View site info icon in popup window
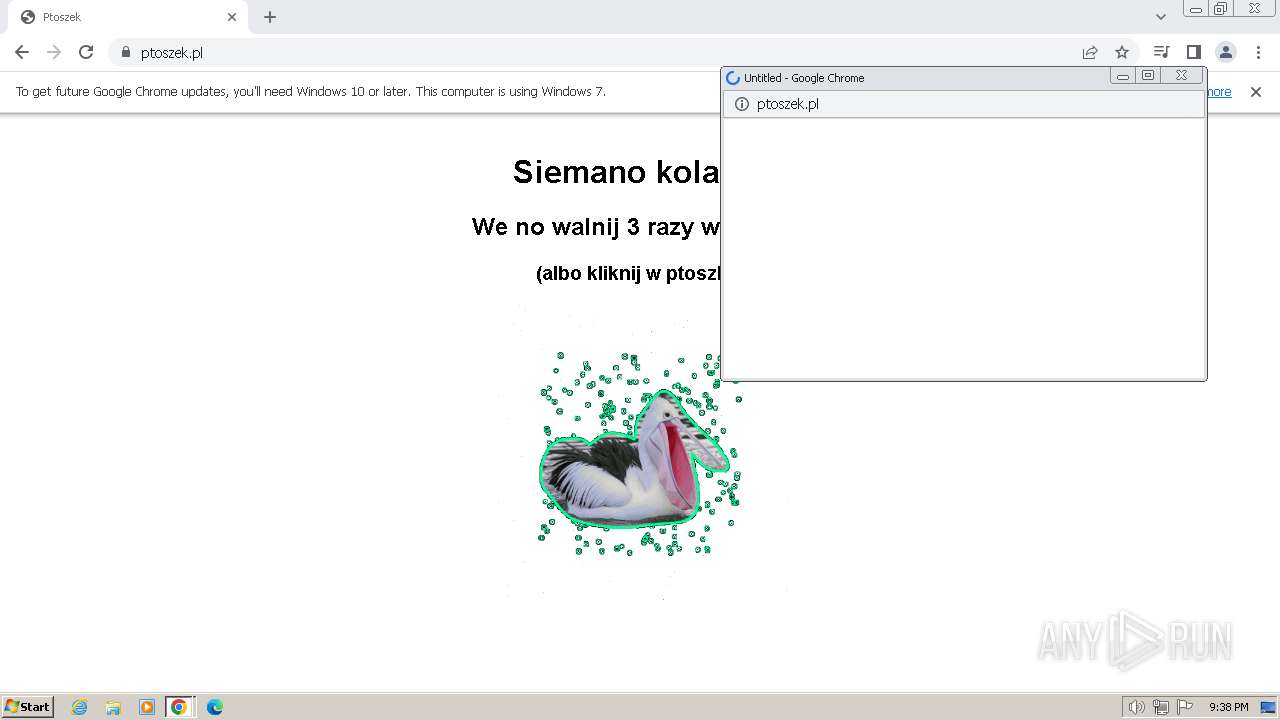Viewport: 1280px width, 720px height. coord(742,104)
